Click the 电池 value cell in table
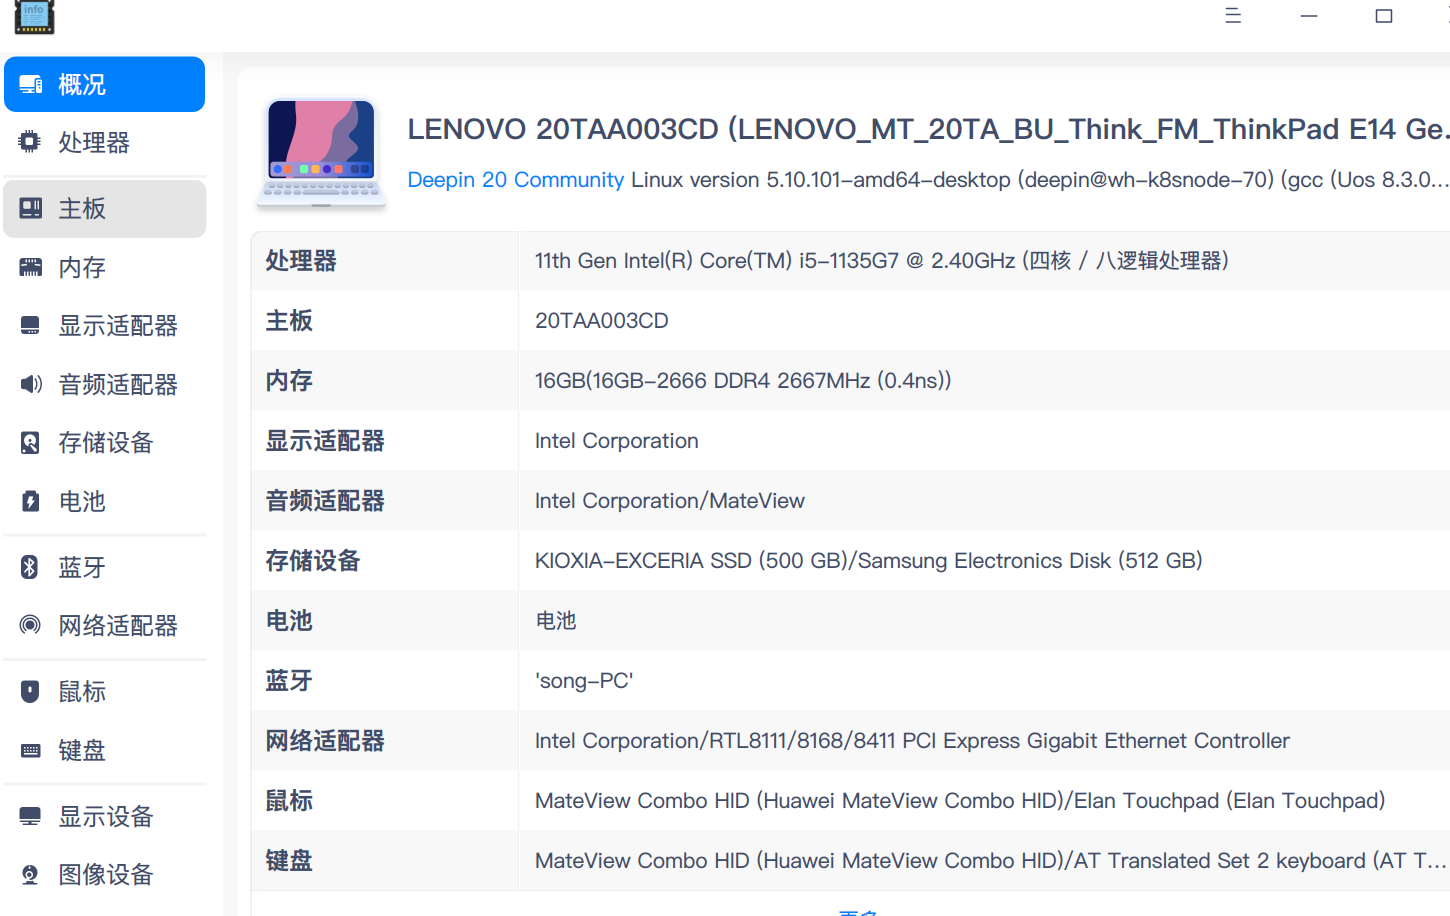This screenshot has height=916, width=1450. tap(556, 621)
